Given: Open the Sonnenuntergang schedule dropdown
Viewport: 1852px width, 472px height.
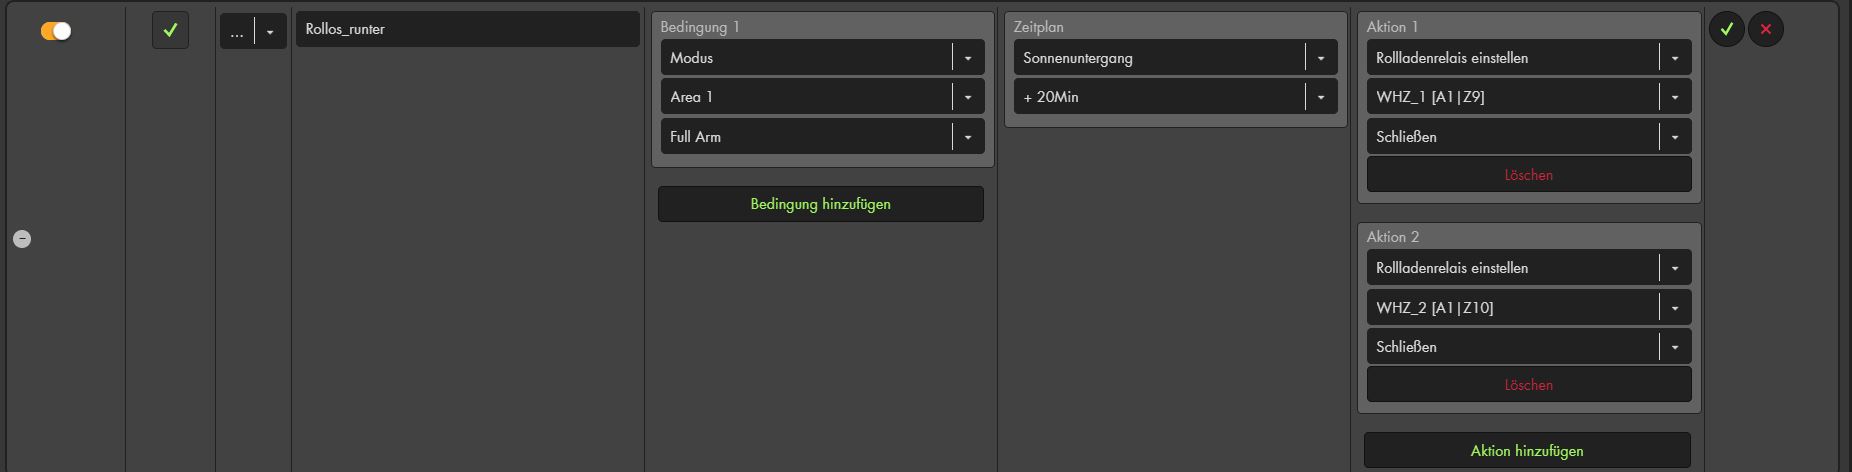Looking at the screenshot, I should 1175,58.
